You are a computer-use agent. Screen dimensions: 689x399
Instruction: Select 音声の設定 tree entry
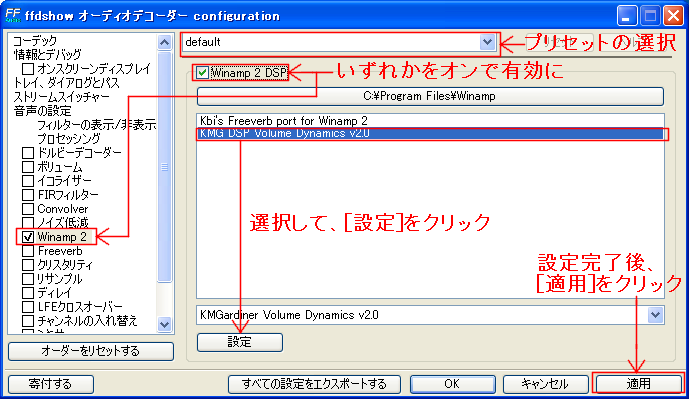(x=42, y=111)
